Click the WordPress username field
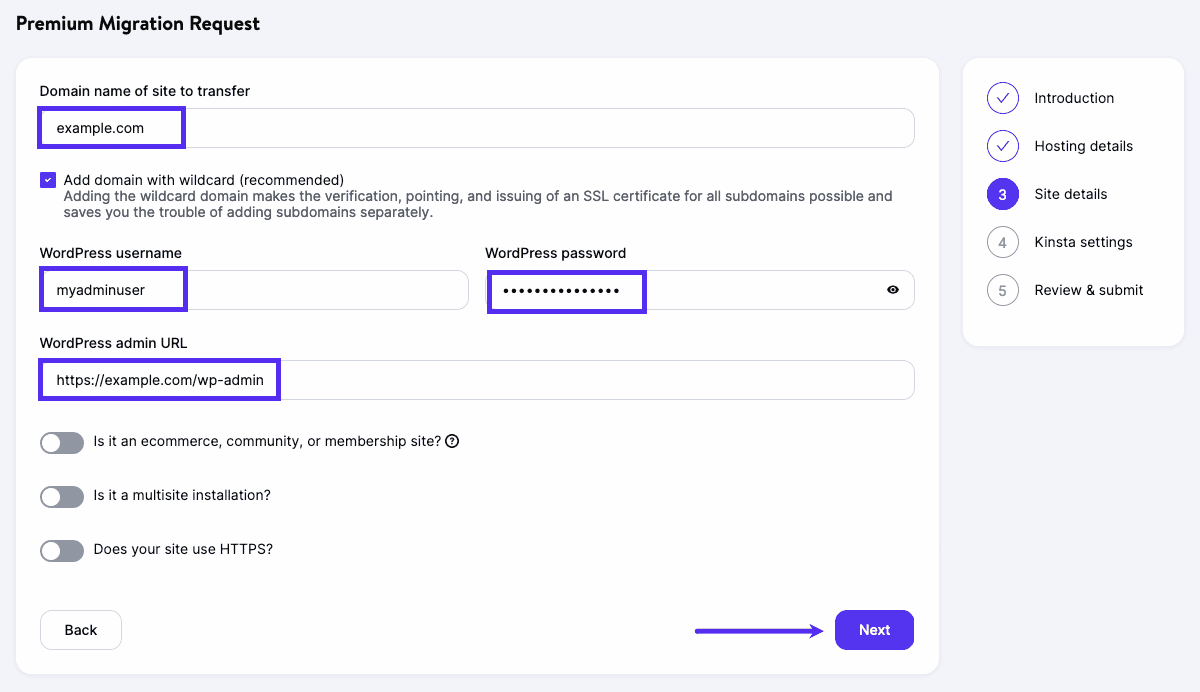This screenshot has height=692, width=1200. (113, 289)
